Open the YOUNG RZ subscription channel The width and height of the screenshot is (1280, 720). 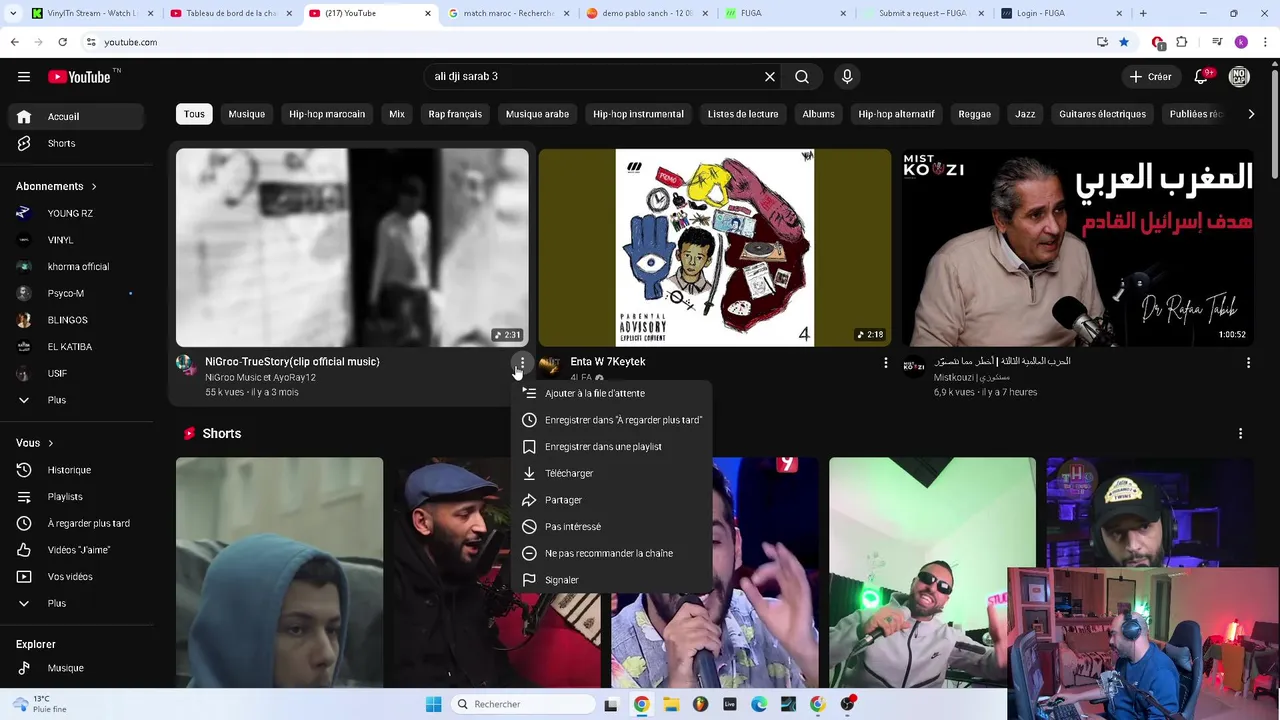click(x=77, y=213)
